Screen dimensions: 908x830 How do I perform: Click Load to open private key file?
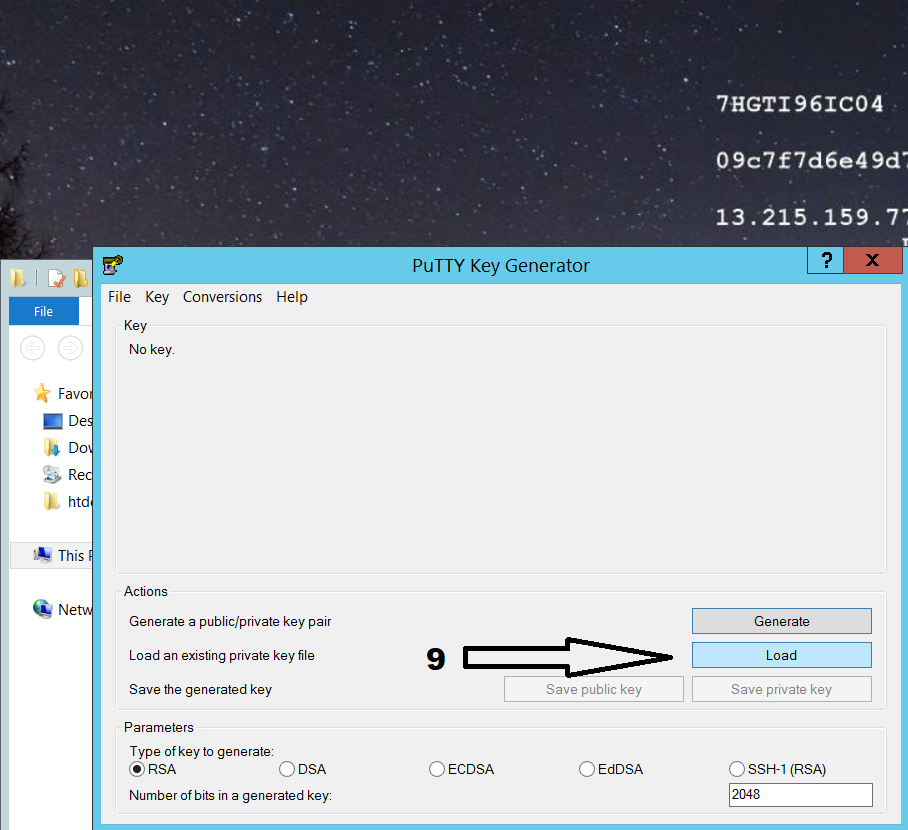781,655
